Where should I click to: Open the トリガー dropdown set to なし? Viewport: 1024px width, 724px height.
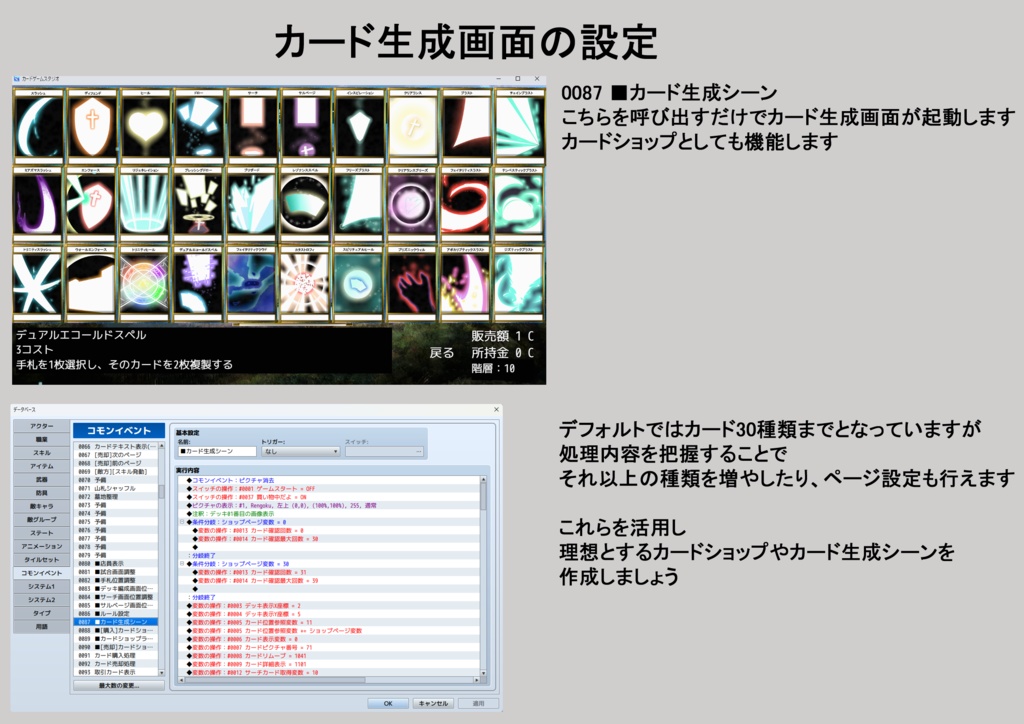(300, 451)
